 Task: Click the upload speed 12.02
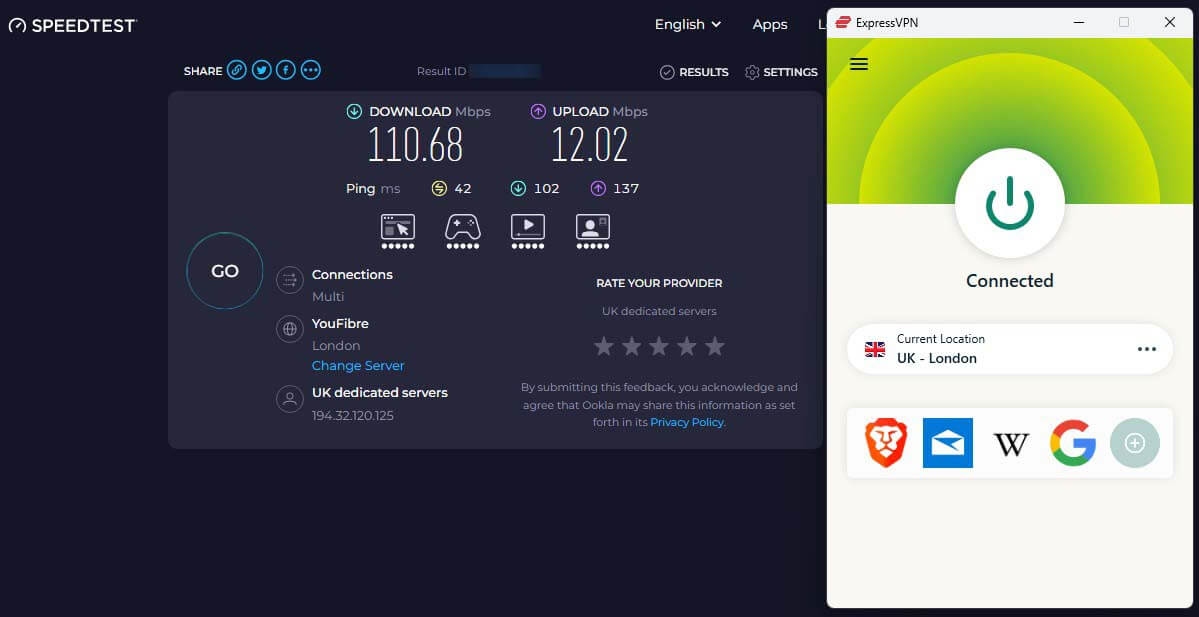click(x=590, y=145)
